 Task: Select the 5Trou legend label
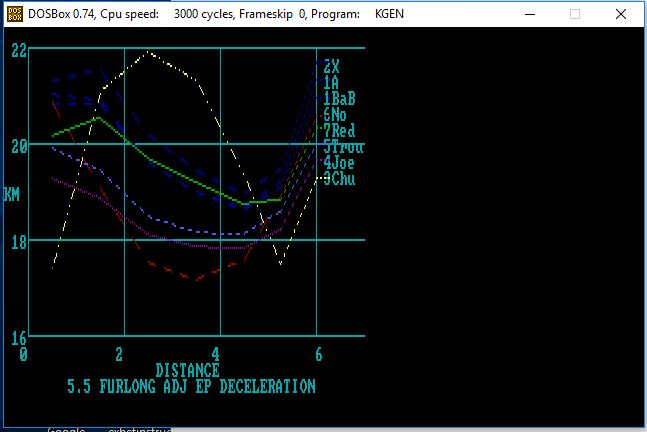click(343, 146)
